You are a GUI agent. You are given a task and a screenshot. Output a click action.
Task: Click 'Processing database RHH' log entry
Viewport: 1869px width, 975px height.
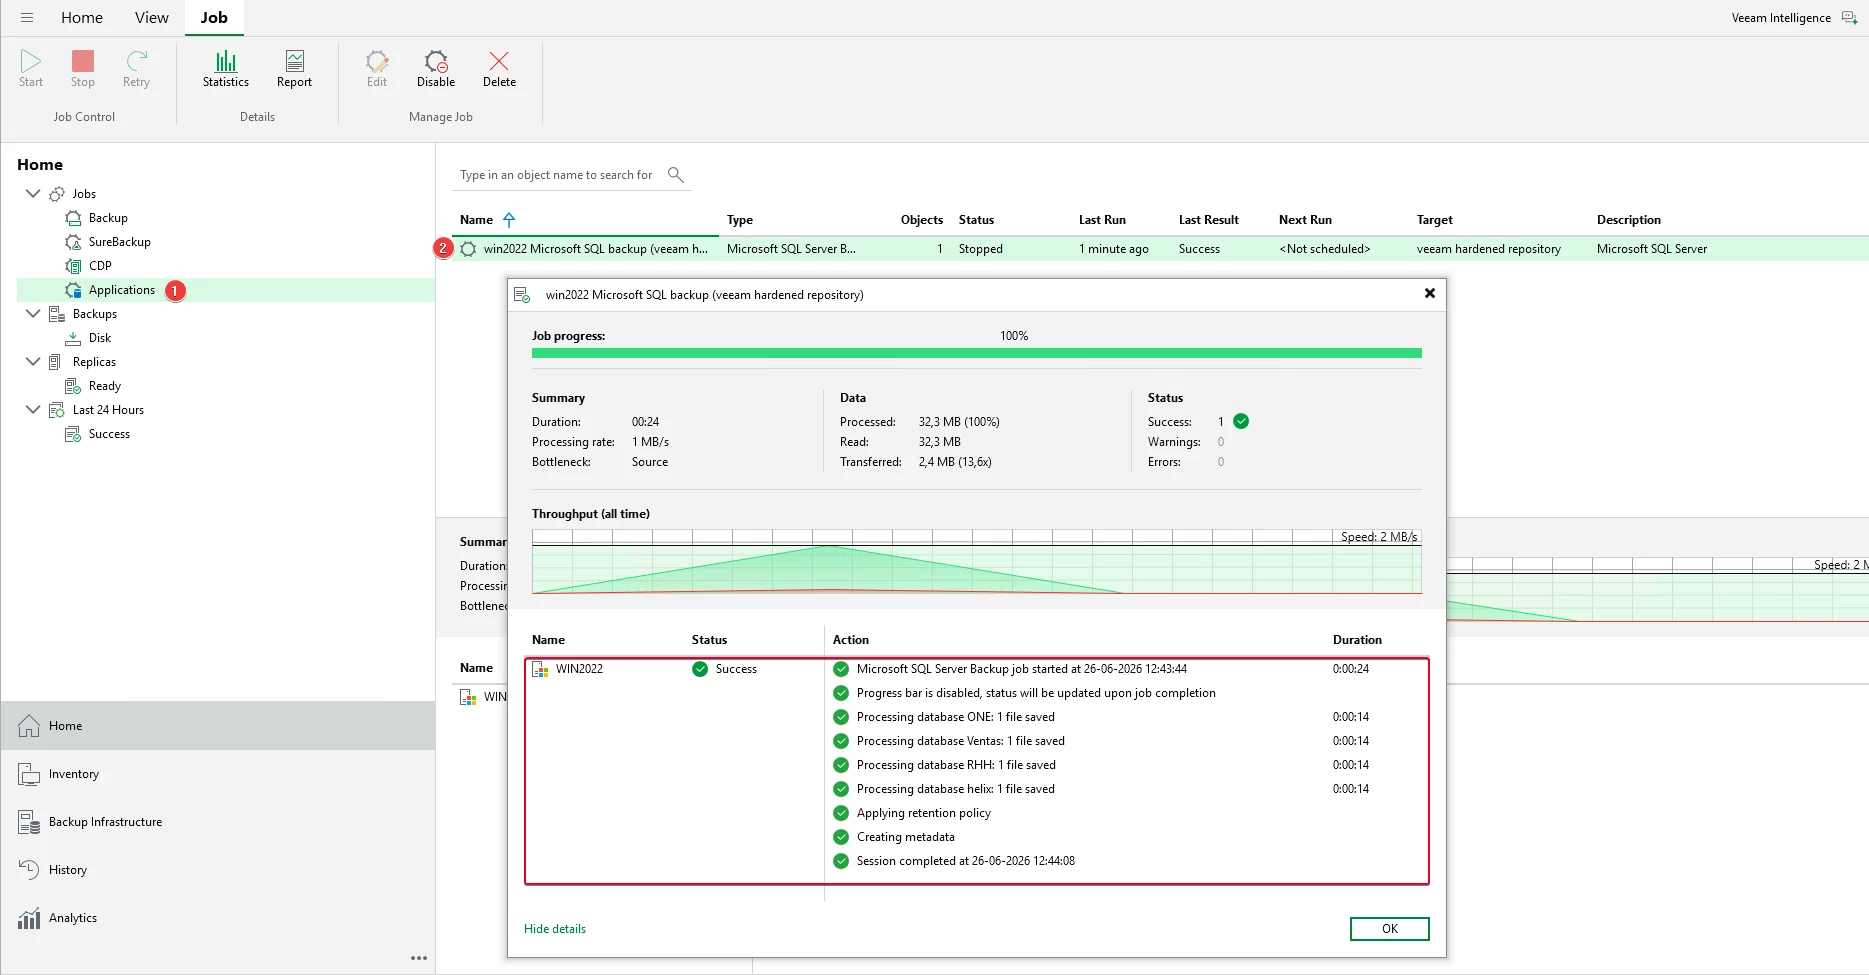pyautogui.click(x=956, y=765)
